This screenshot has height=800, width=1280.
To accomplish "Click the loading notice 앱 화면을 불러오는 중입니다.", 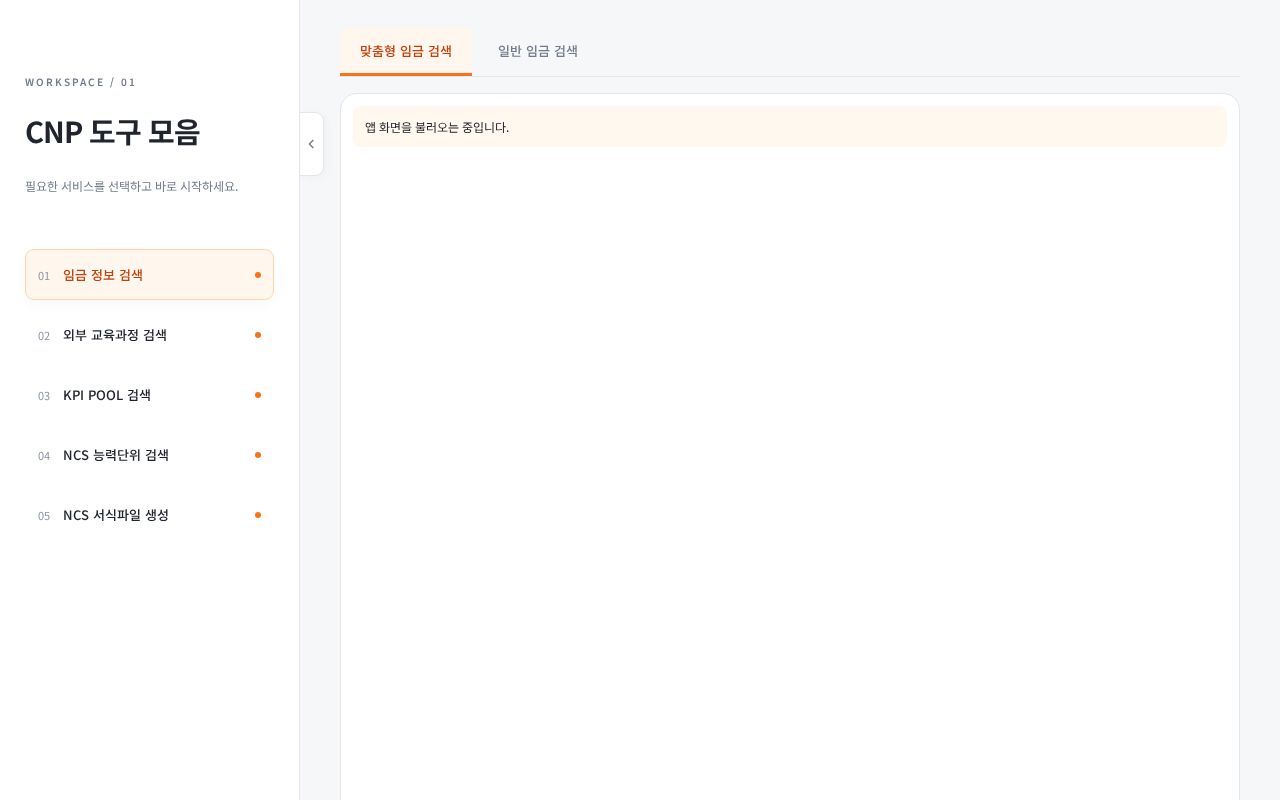I will (790, 127).
